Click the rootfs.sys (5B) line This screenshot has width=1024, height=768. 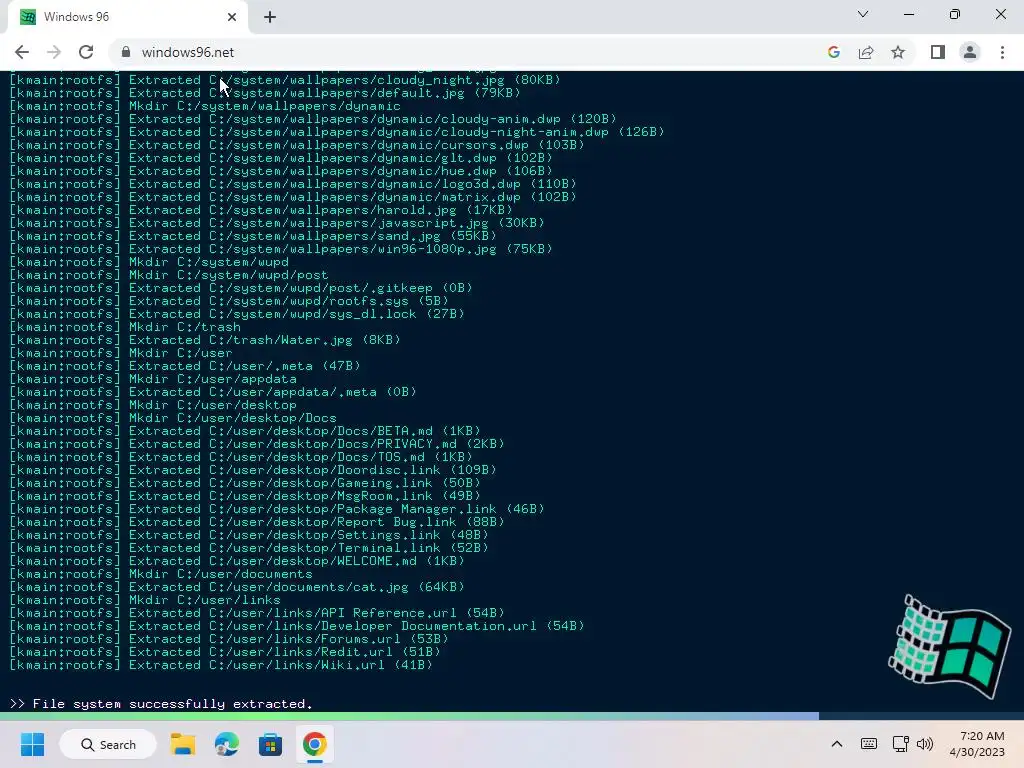click(x=229, y=301)
